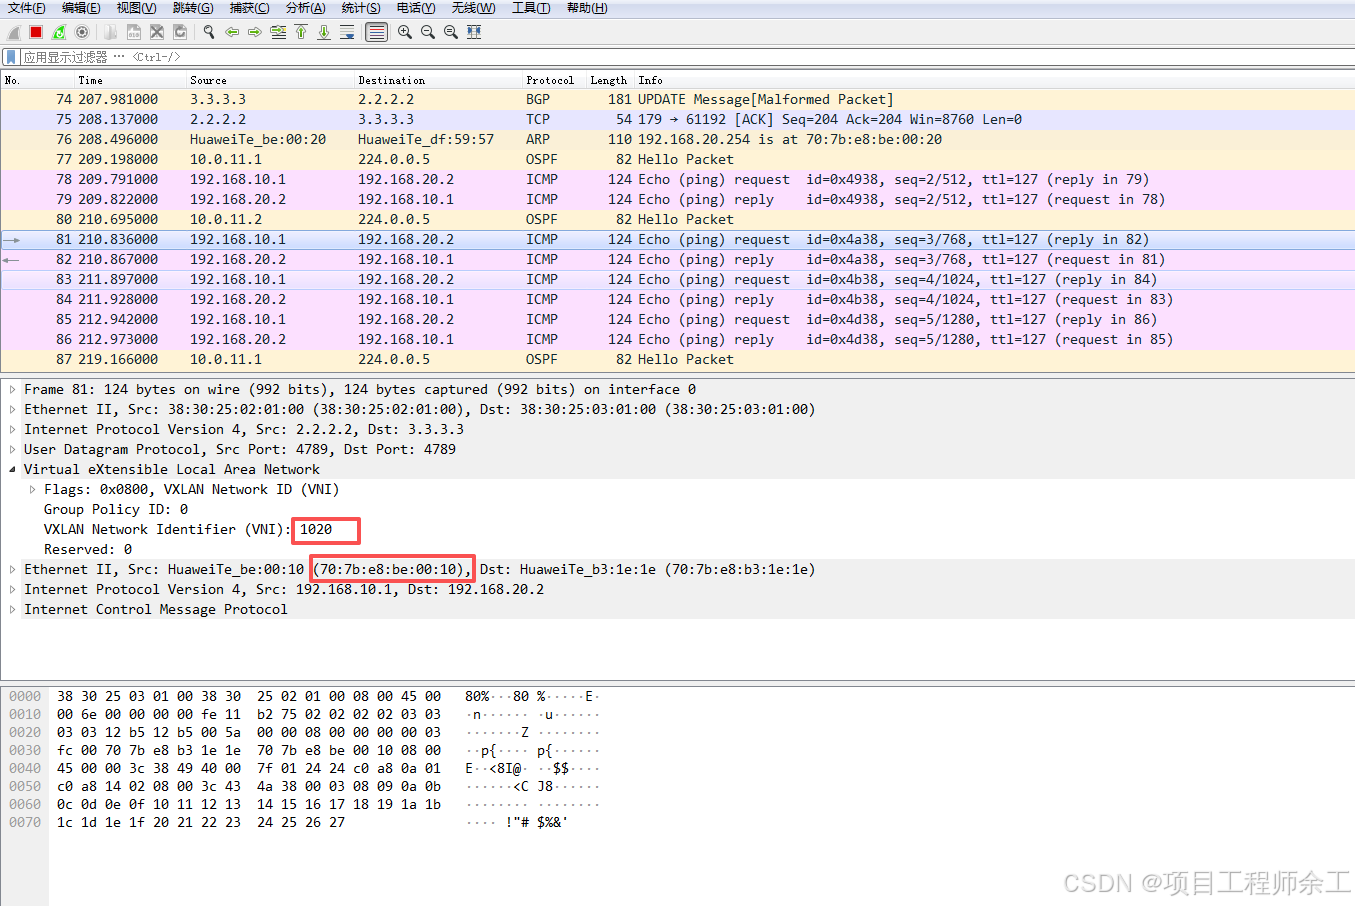The width and height of the screenshot is (1355, 906).
Task: Jump to the last packet
Action: [324, 32]
